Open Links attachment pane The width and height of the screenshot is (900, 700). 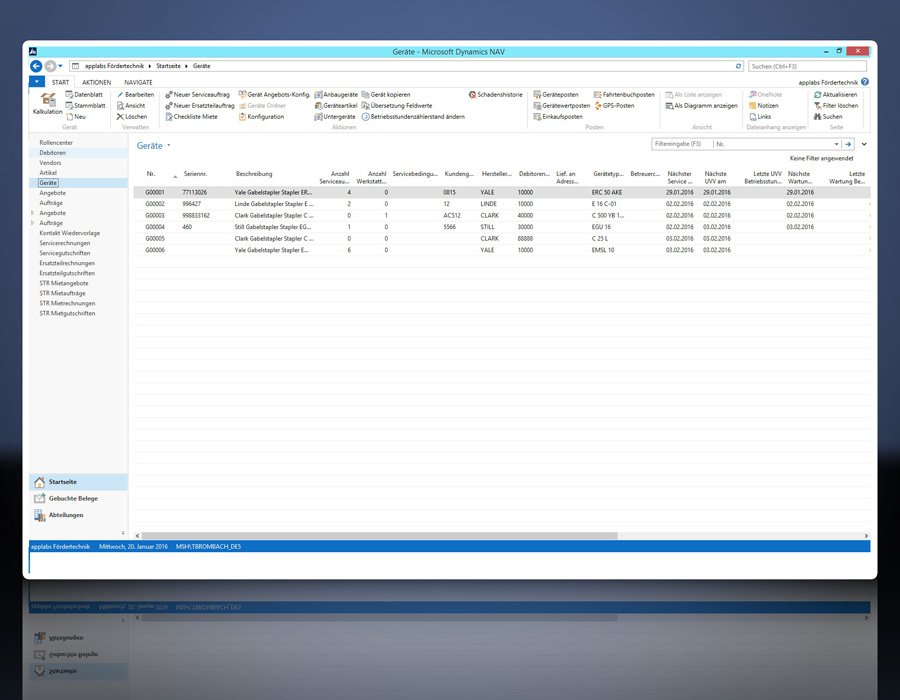(760, 116)
